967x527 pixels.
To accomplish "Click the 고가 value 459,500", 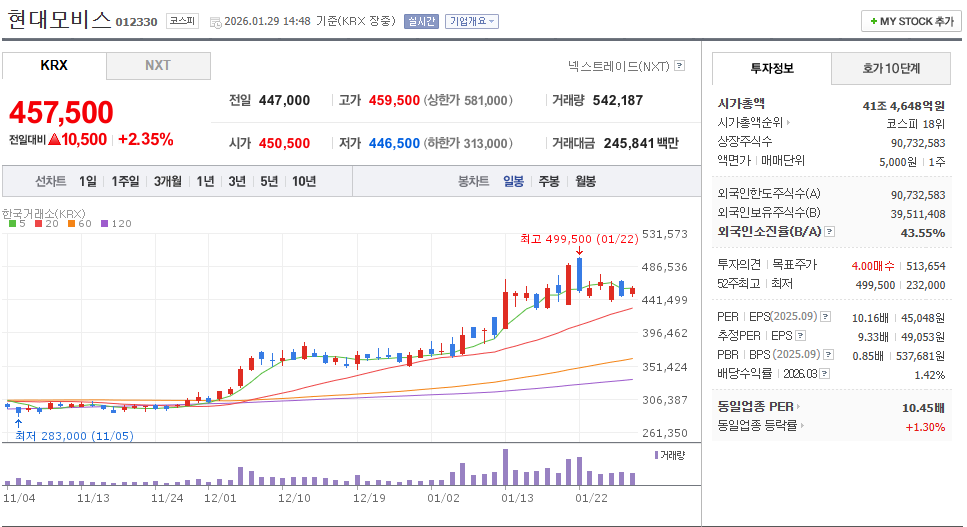I will pos(394,100).
